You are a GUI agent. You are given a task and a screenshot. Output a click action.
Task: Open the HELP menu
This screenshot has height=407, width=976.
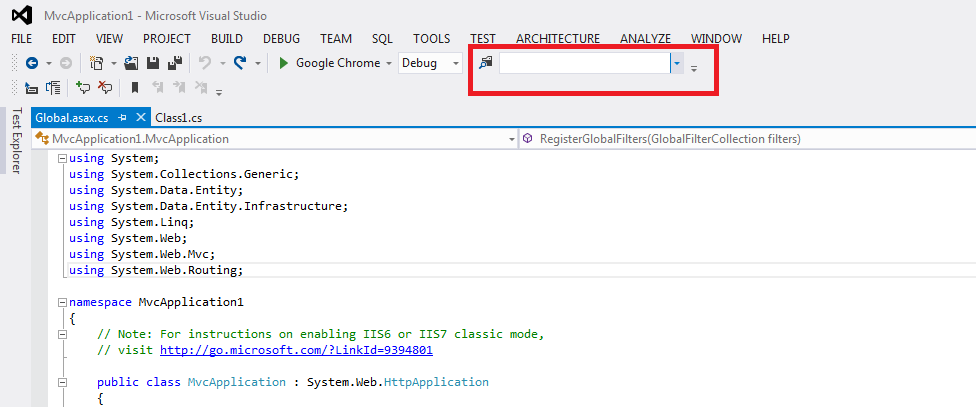click(x=776, y=39)
